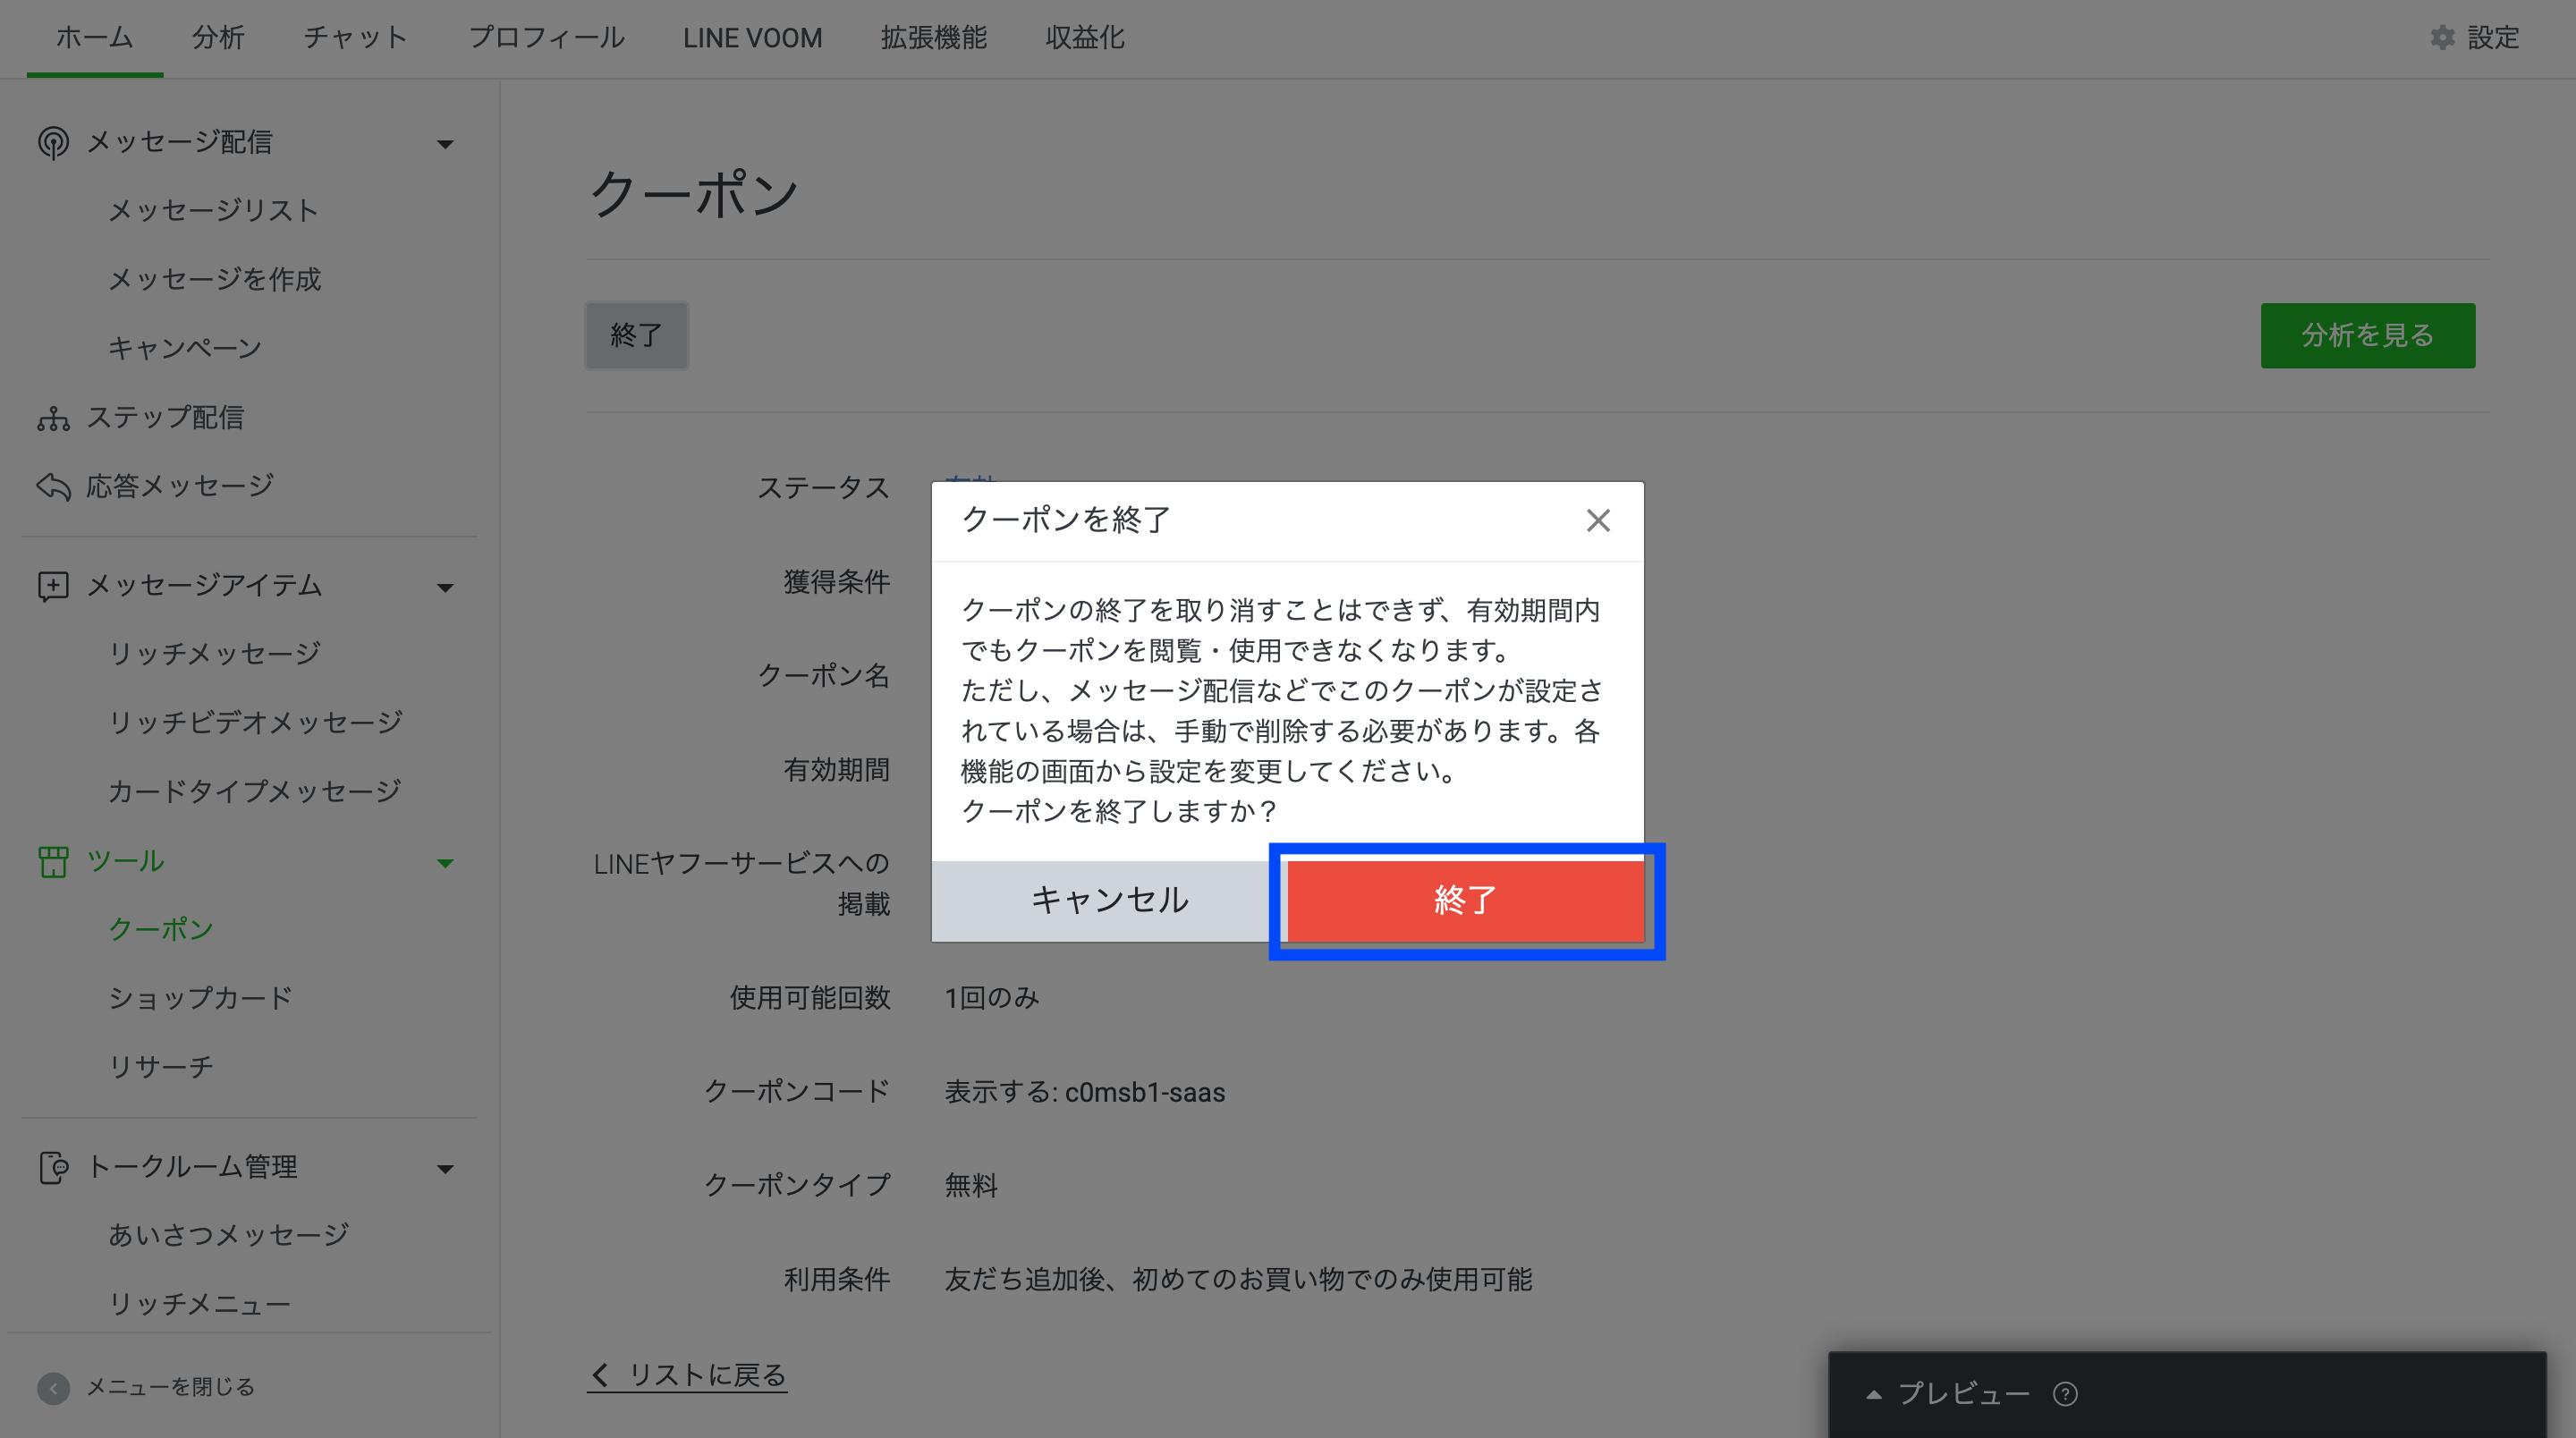2576x1438 pixels.
Task: Close the クーポンを終了 dialog with X
Action: (x=1597, y=520)
